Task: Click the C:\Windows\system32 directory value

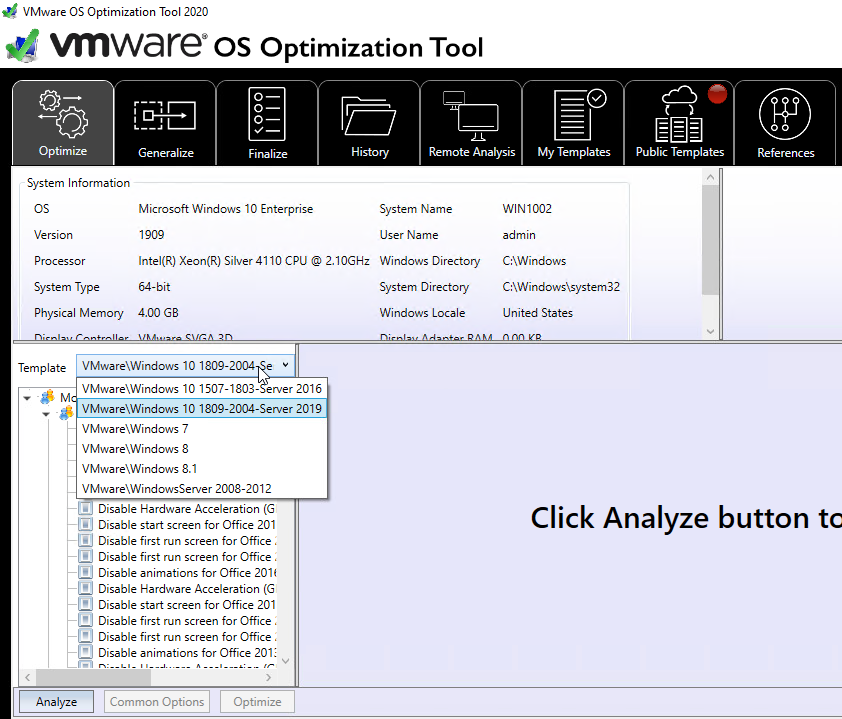Action: 561,287
